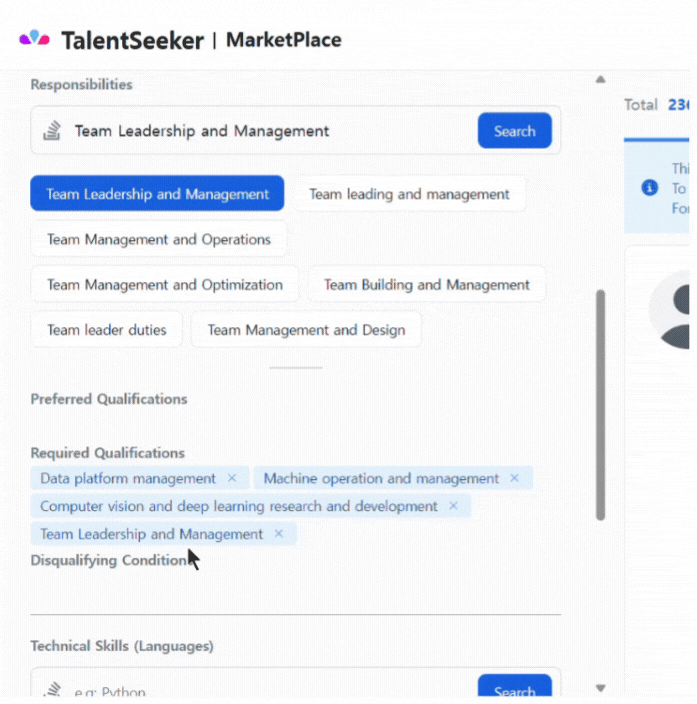Click Machine operation and management tag text
This screenshot has width=697, height=704.
pyautogui.click(x=381, y=478)
